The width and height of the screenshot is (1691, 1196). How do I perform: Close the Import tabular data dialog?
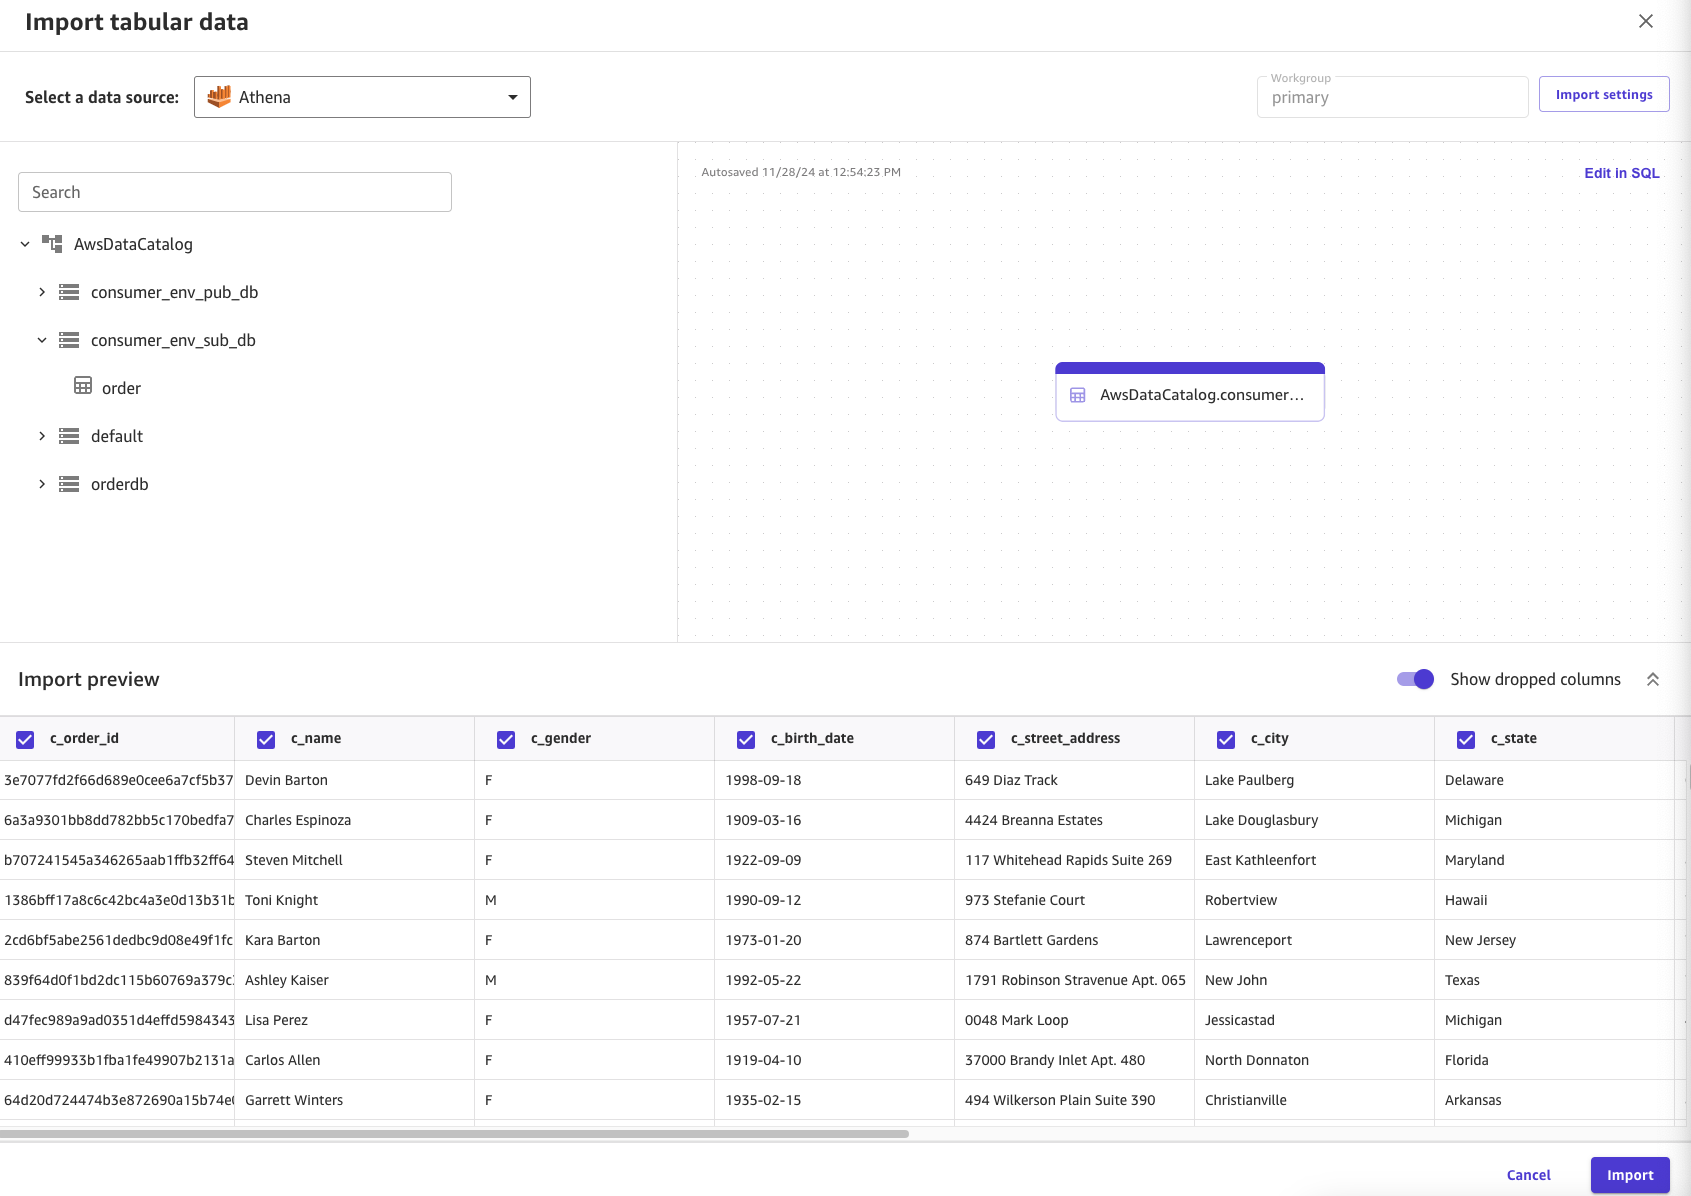[1646, 21]
